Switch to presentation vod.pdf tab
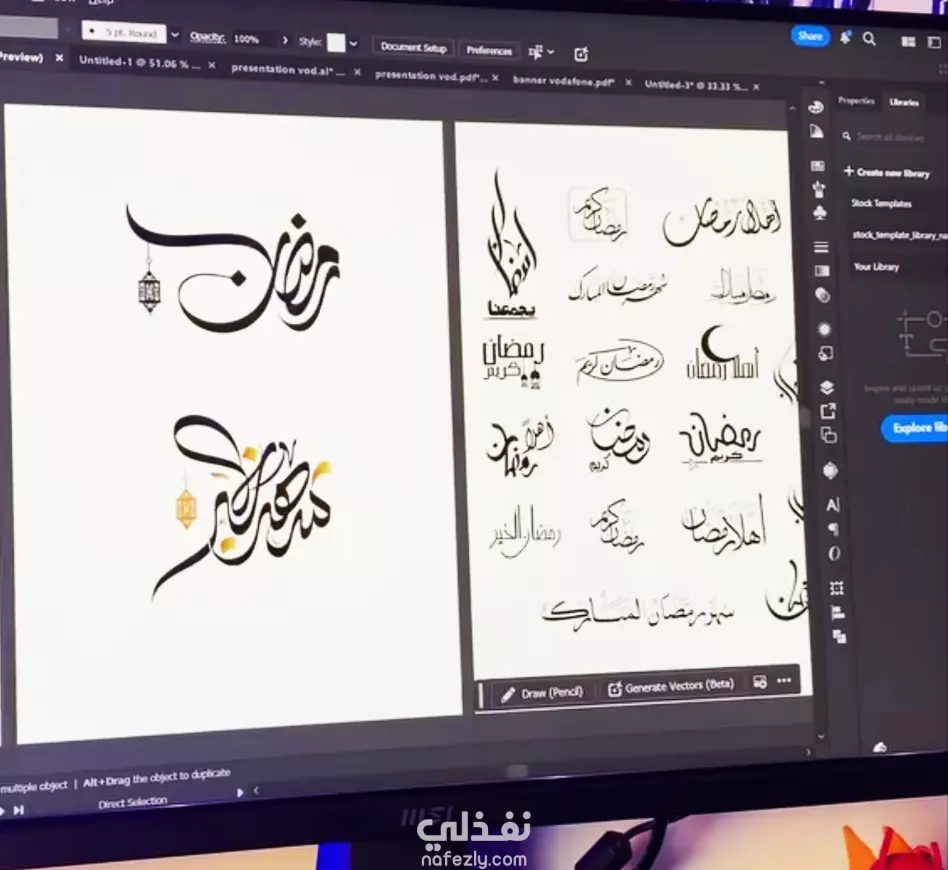The height and width of the screenshot is (870, 948). pos(430,76)
